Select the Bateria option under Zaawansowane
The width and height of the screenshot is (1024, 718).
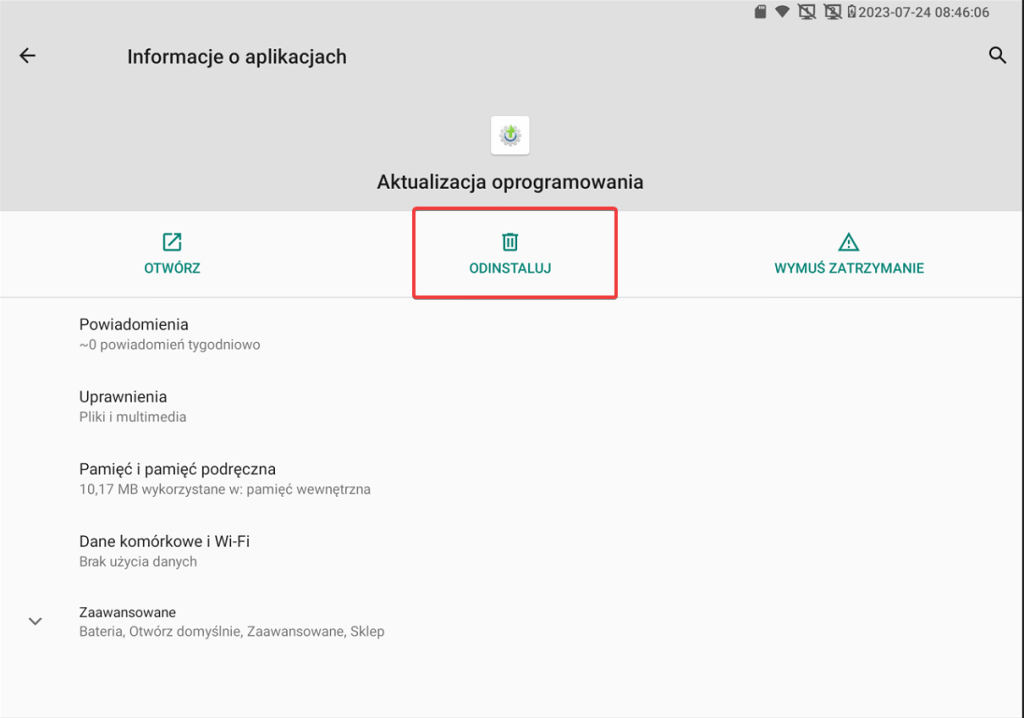click(100, 631)
